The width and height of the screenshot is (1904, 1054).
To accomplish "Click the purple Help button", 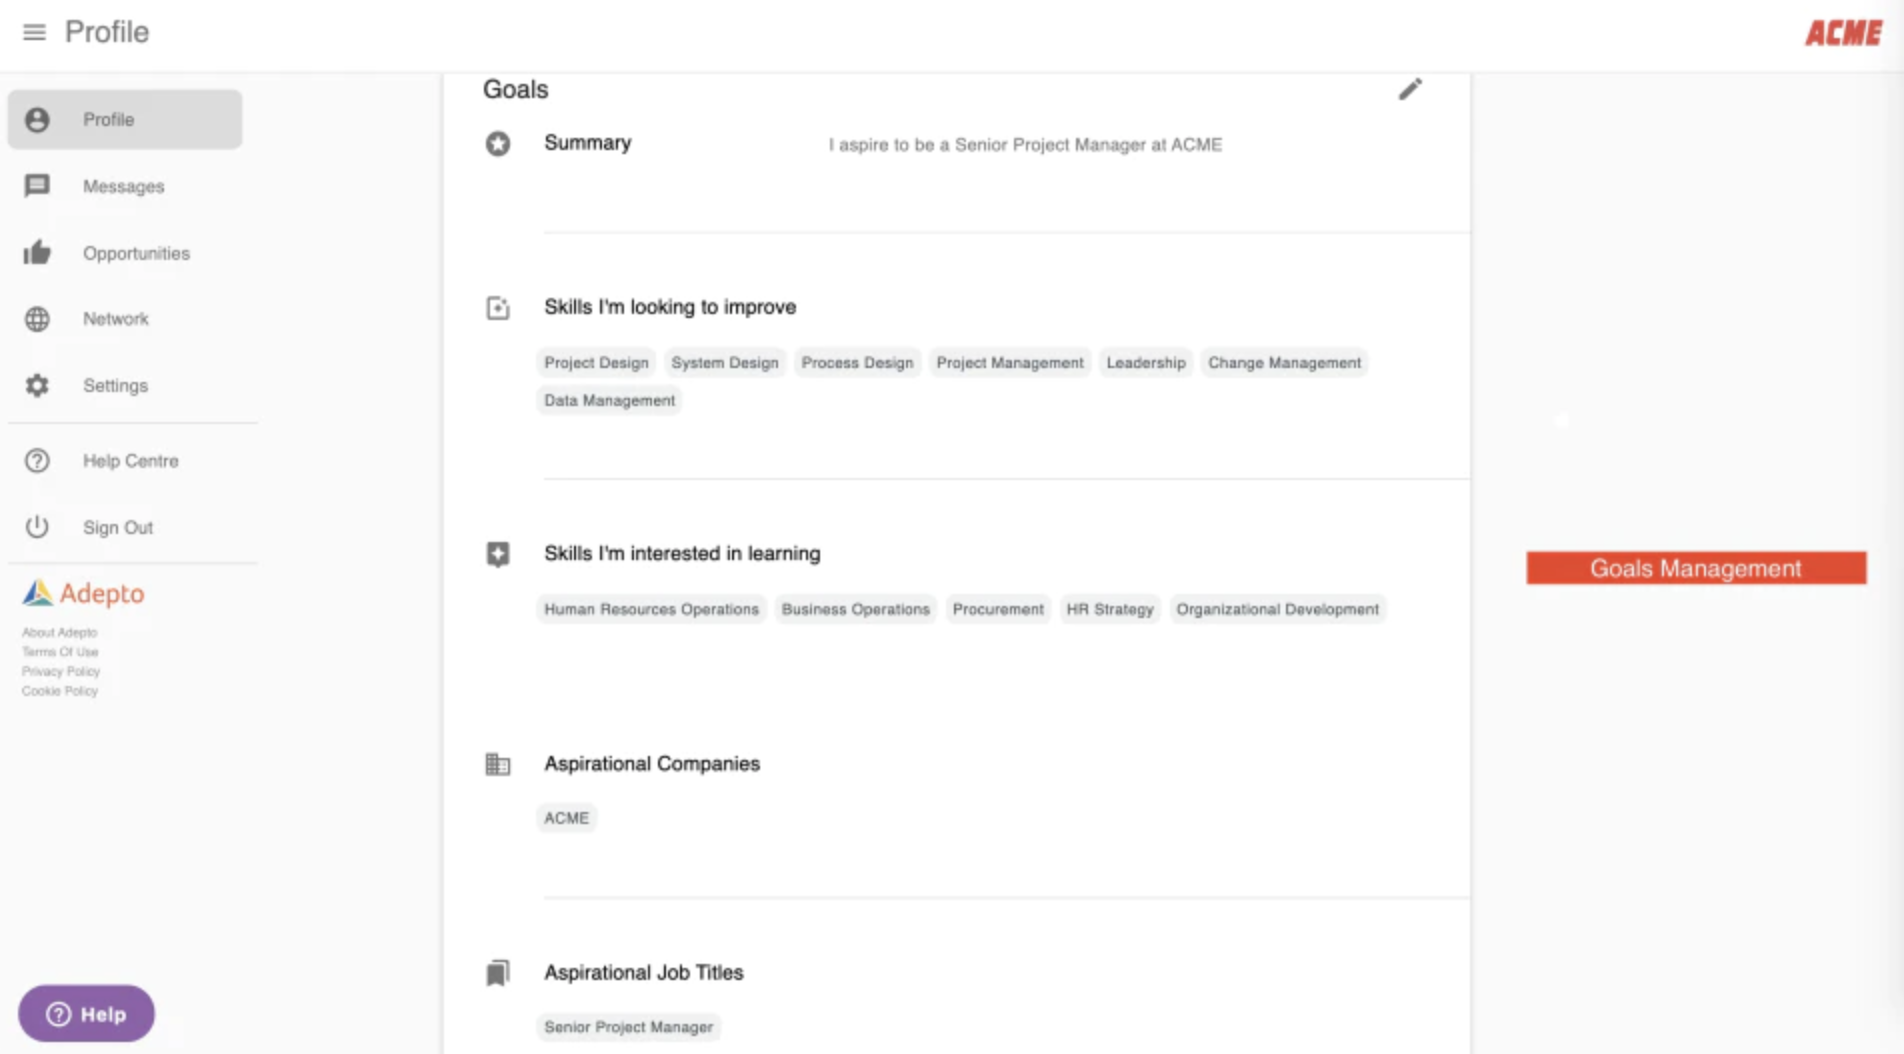I will [x=86, y=1014].
